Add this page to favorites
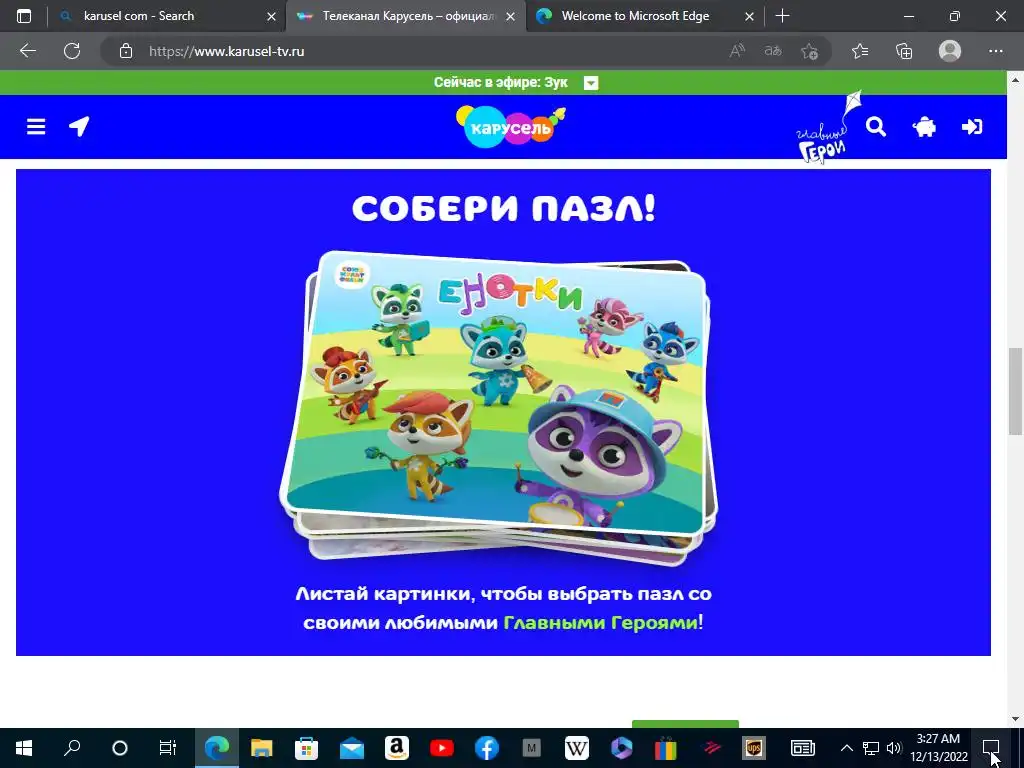The image size is (1024, 768). click(x=810, y=51)
